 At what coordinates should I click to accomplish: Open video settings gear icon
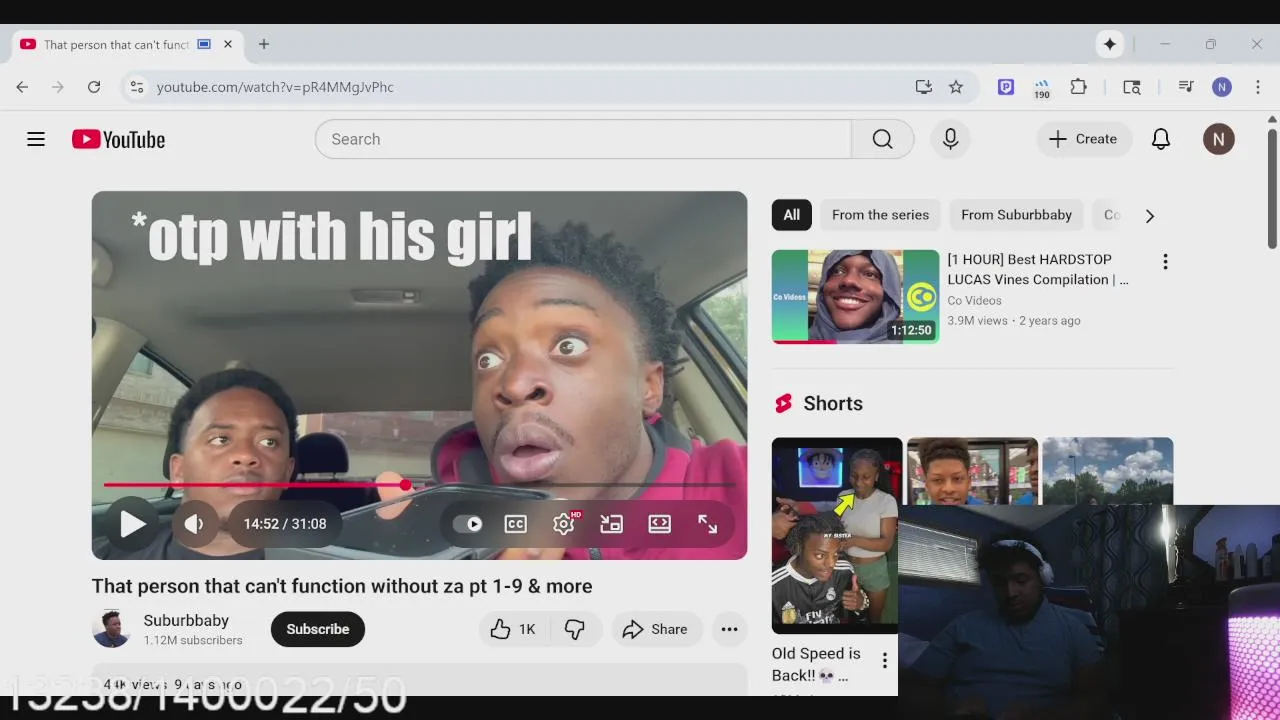pos(564,523)
